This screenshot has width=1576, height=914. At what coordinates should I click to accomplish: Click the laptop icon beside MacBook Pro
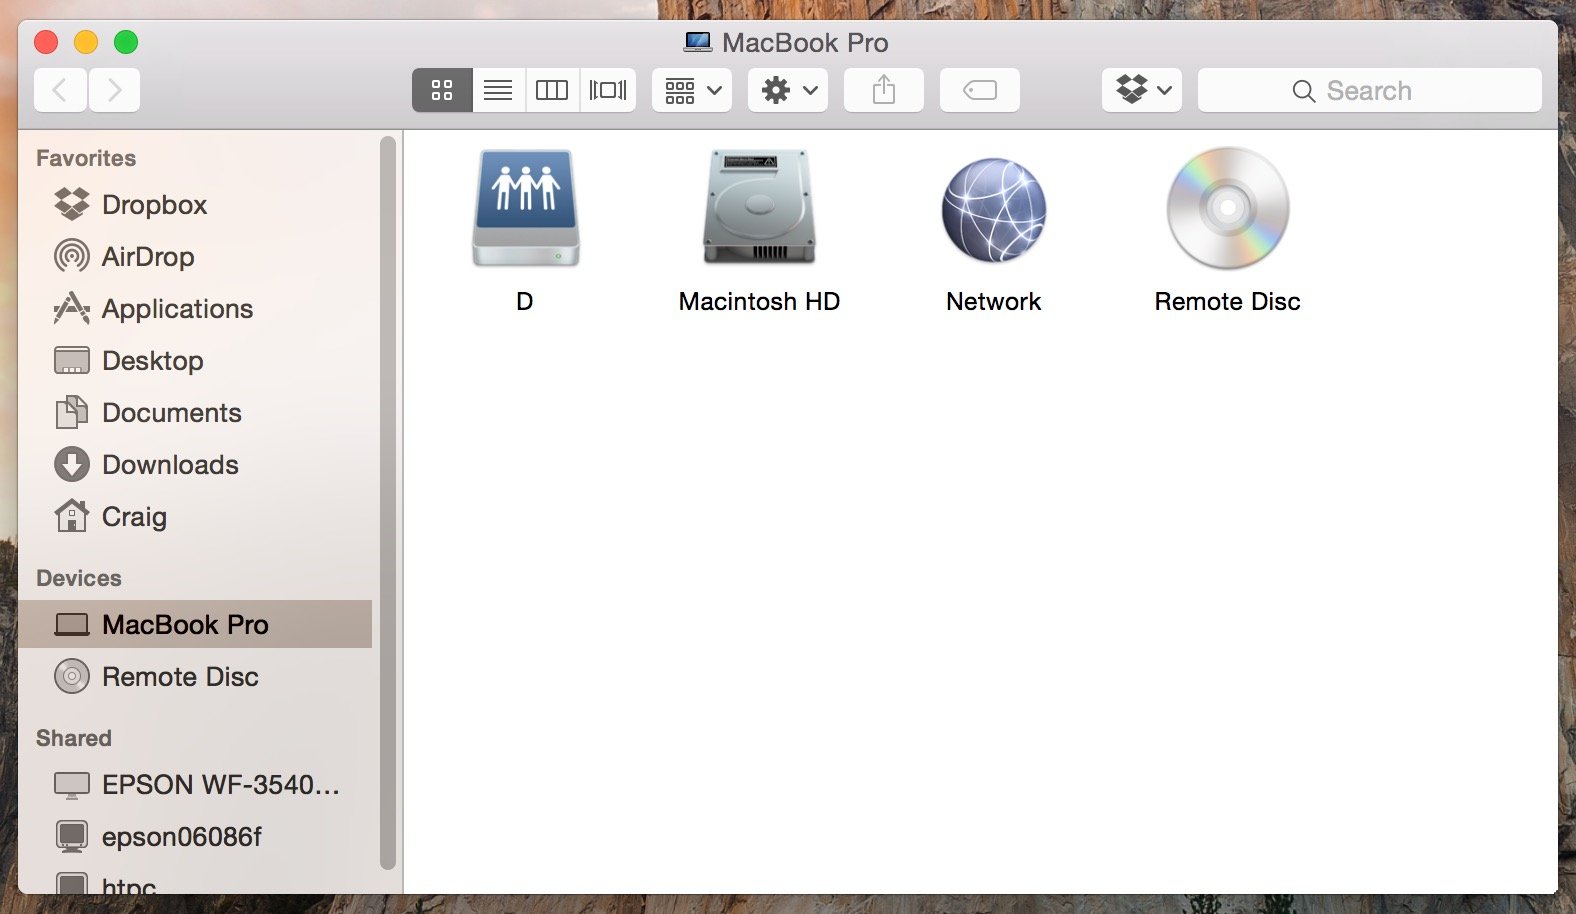pos(72,625)
